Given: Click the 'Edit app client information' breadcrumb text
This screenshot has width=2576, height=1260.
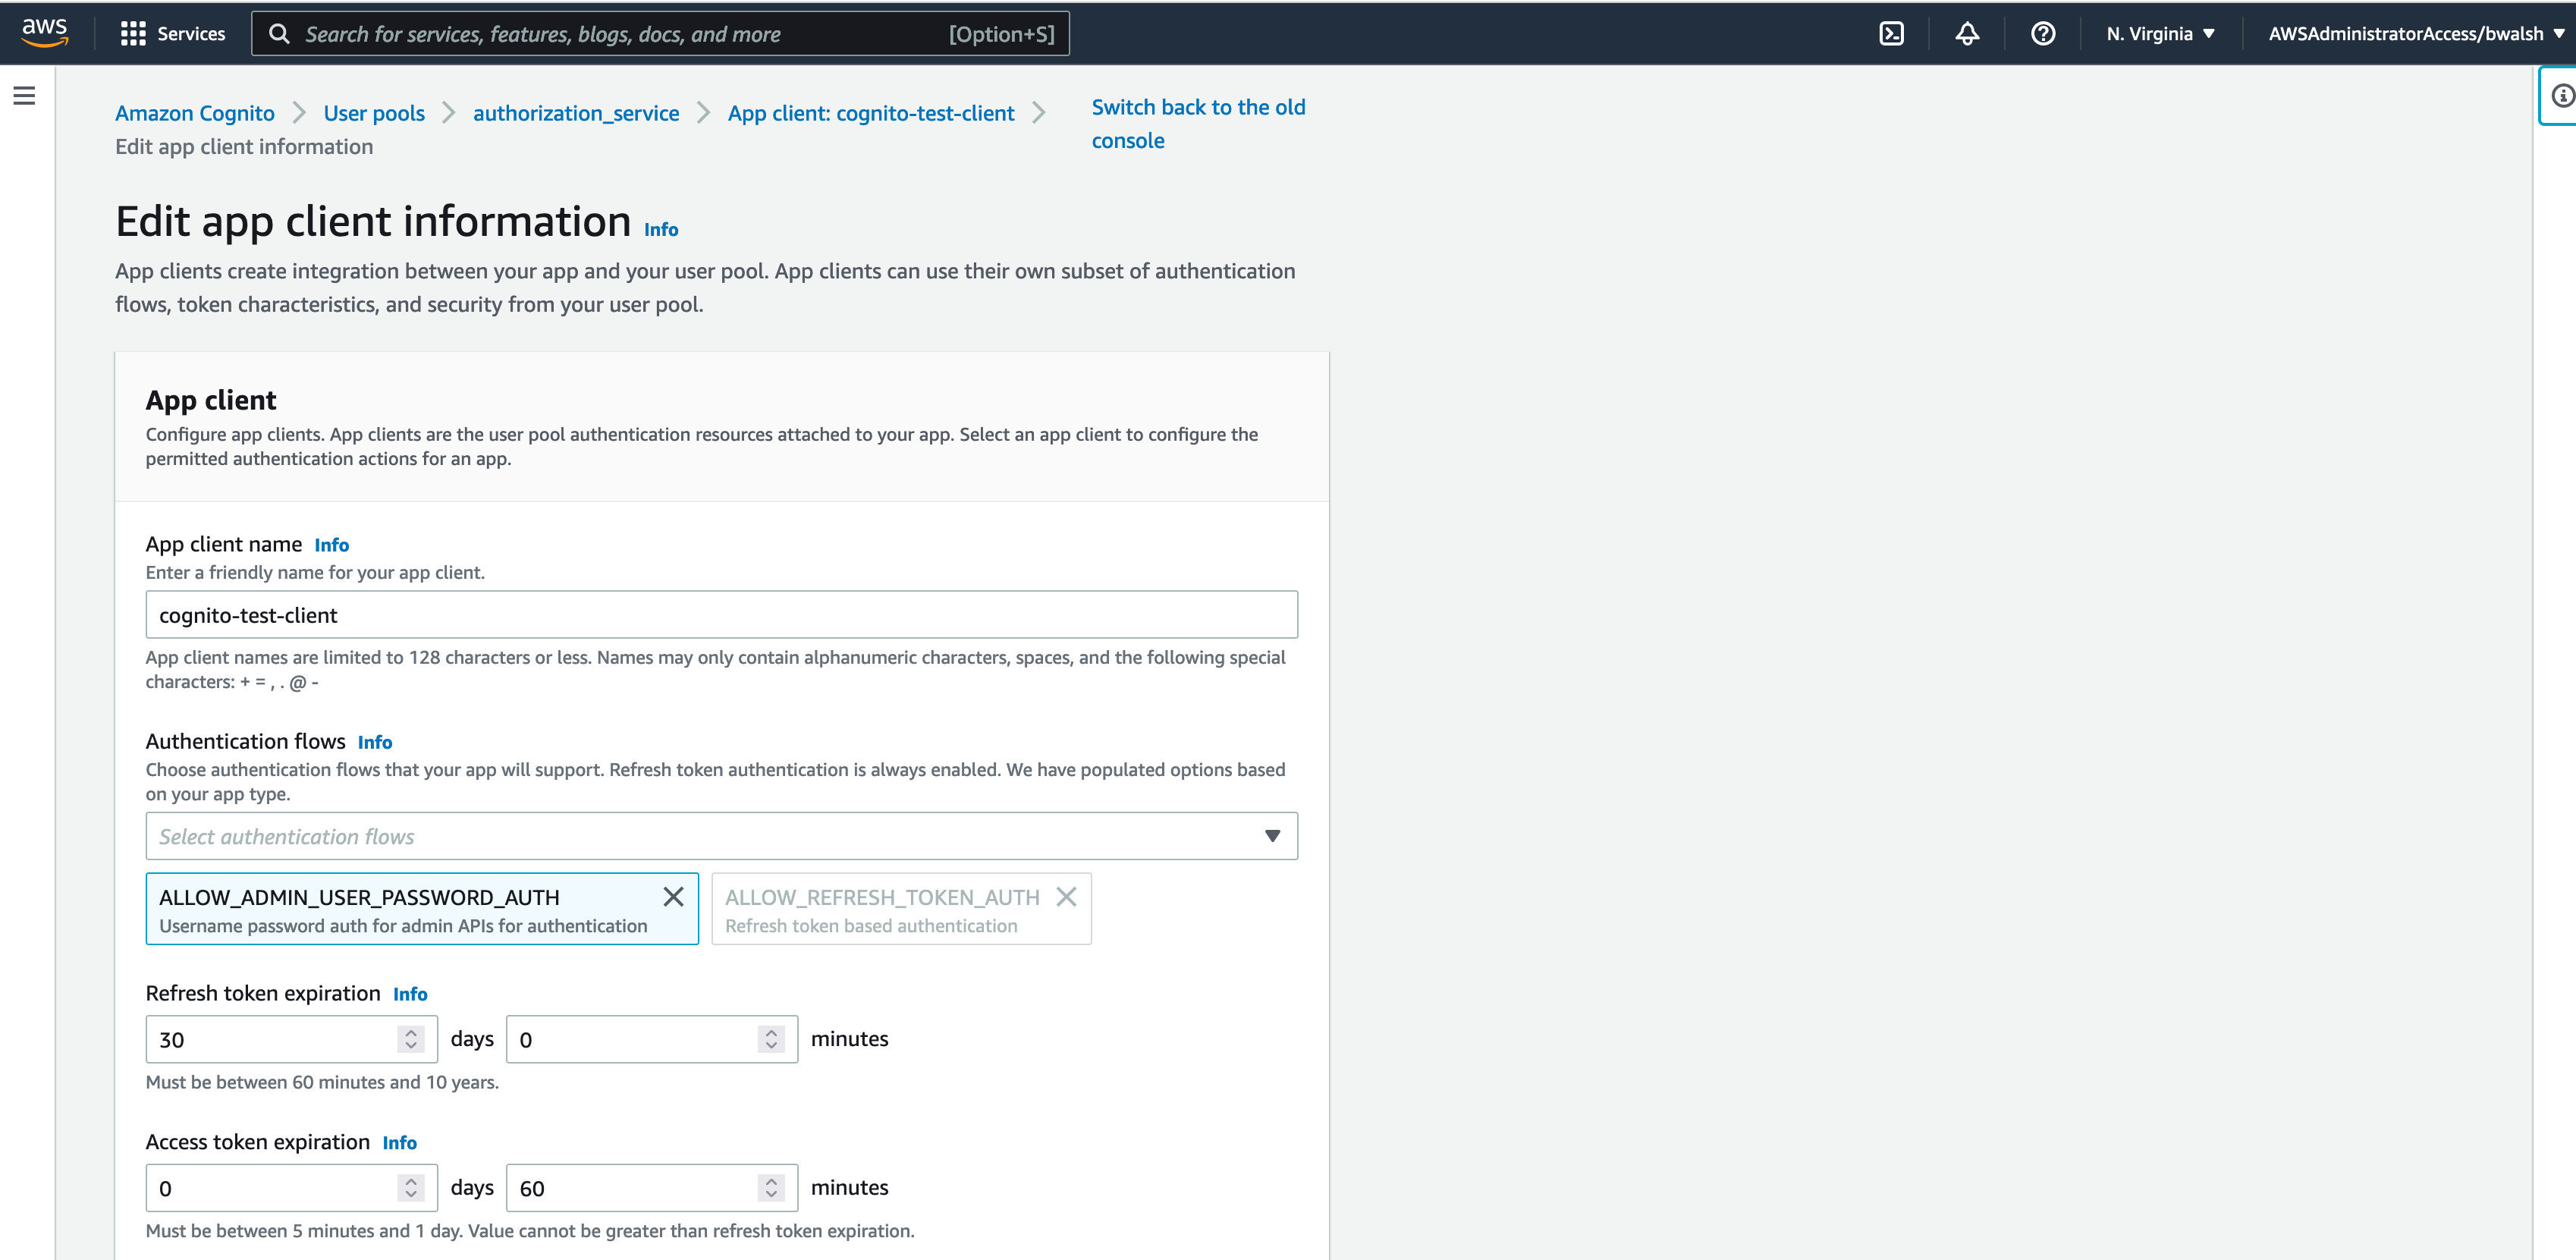Looking at the screenshot, I should (x=244, y=147).
